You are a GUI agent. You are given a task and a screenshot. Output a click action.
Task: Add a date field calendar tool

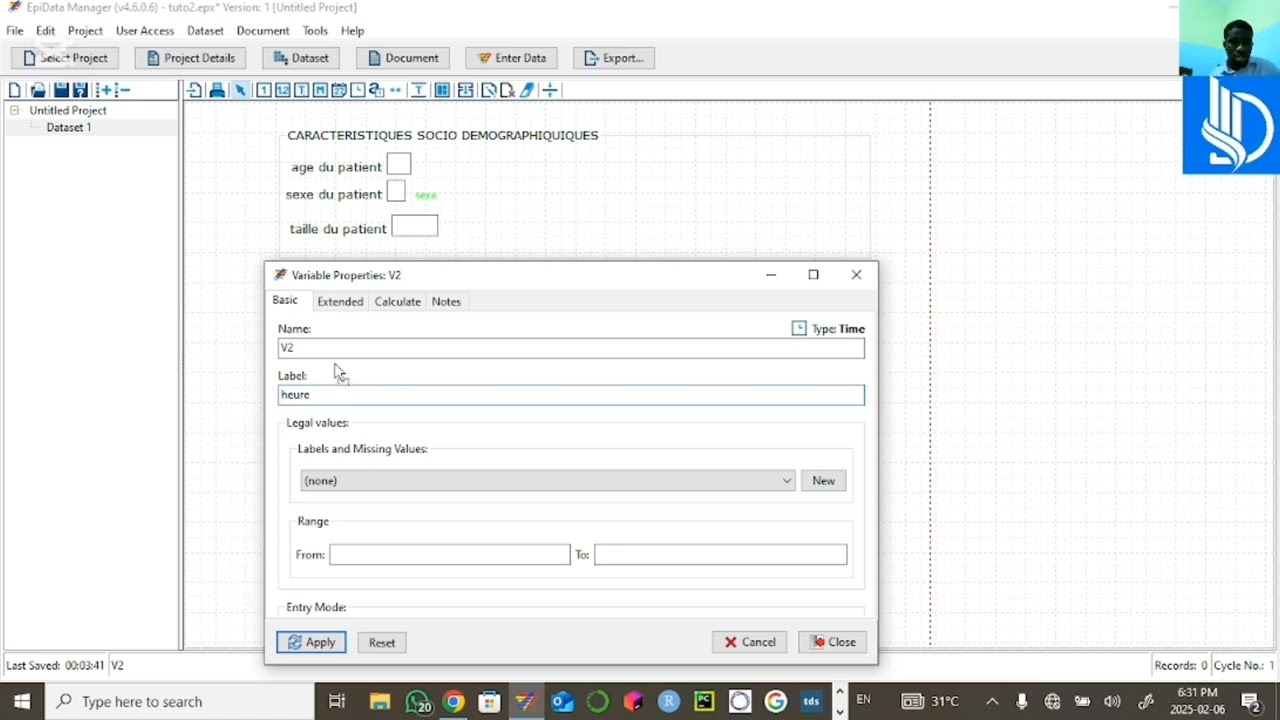tap(339, 90)
